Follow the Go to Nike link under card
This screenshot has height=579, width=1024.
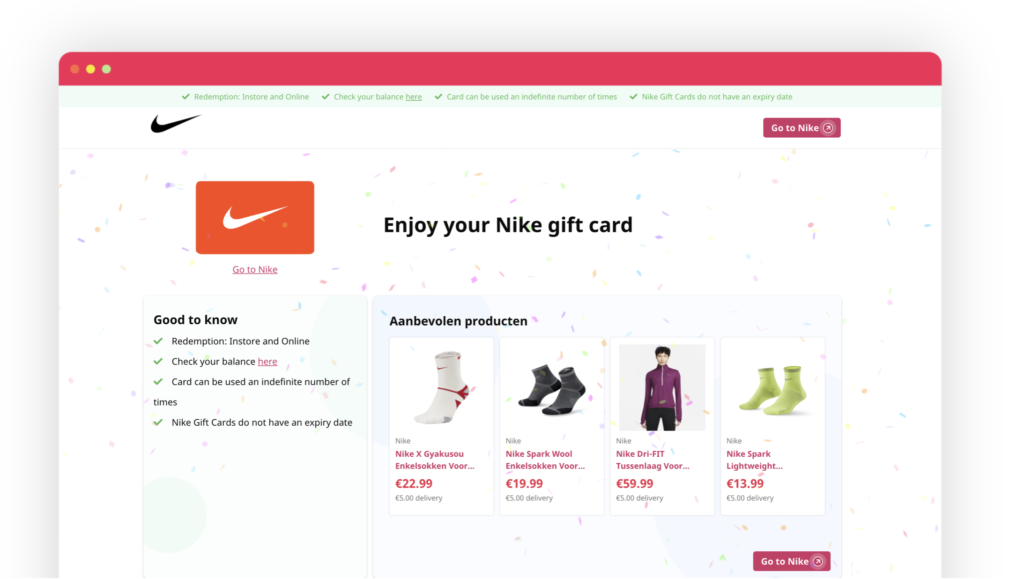[255, 270]
